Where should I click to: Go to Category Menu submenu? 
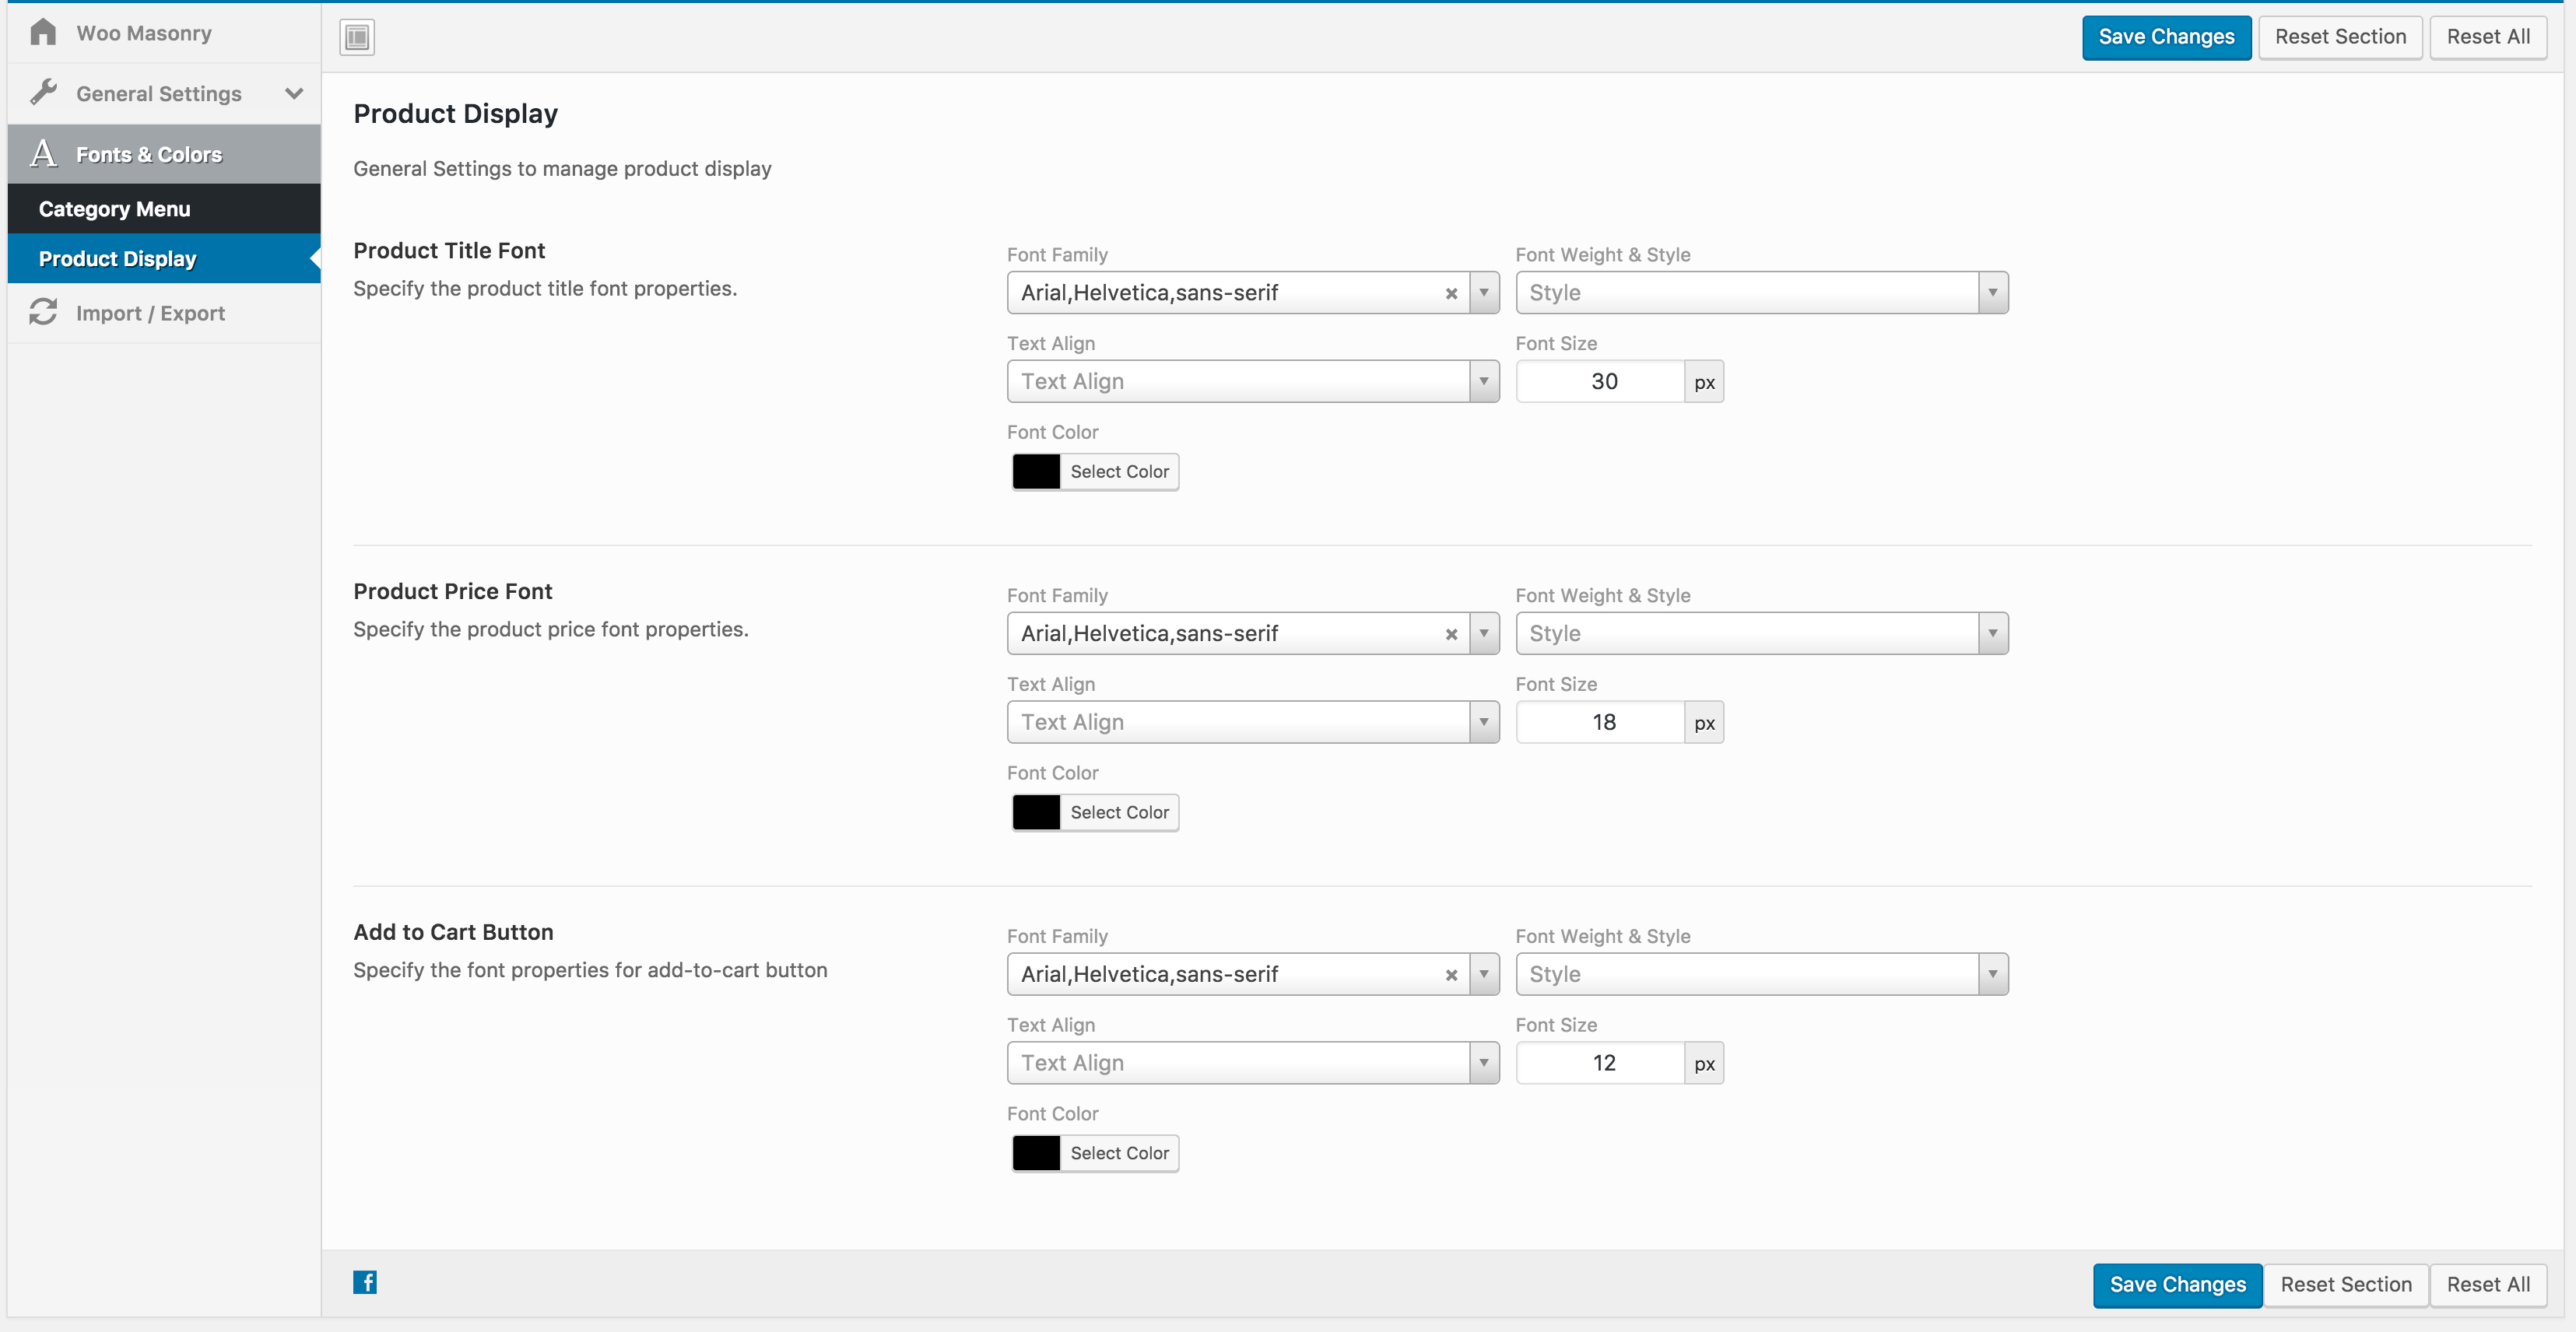[x=164, y=209]
